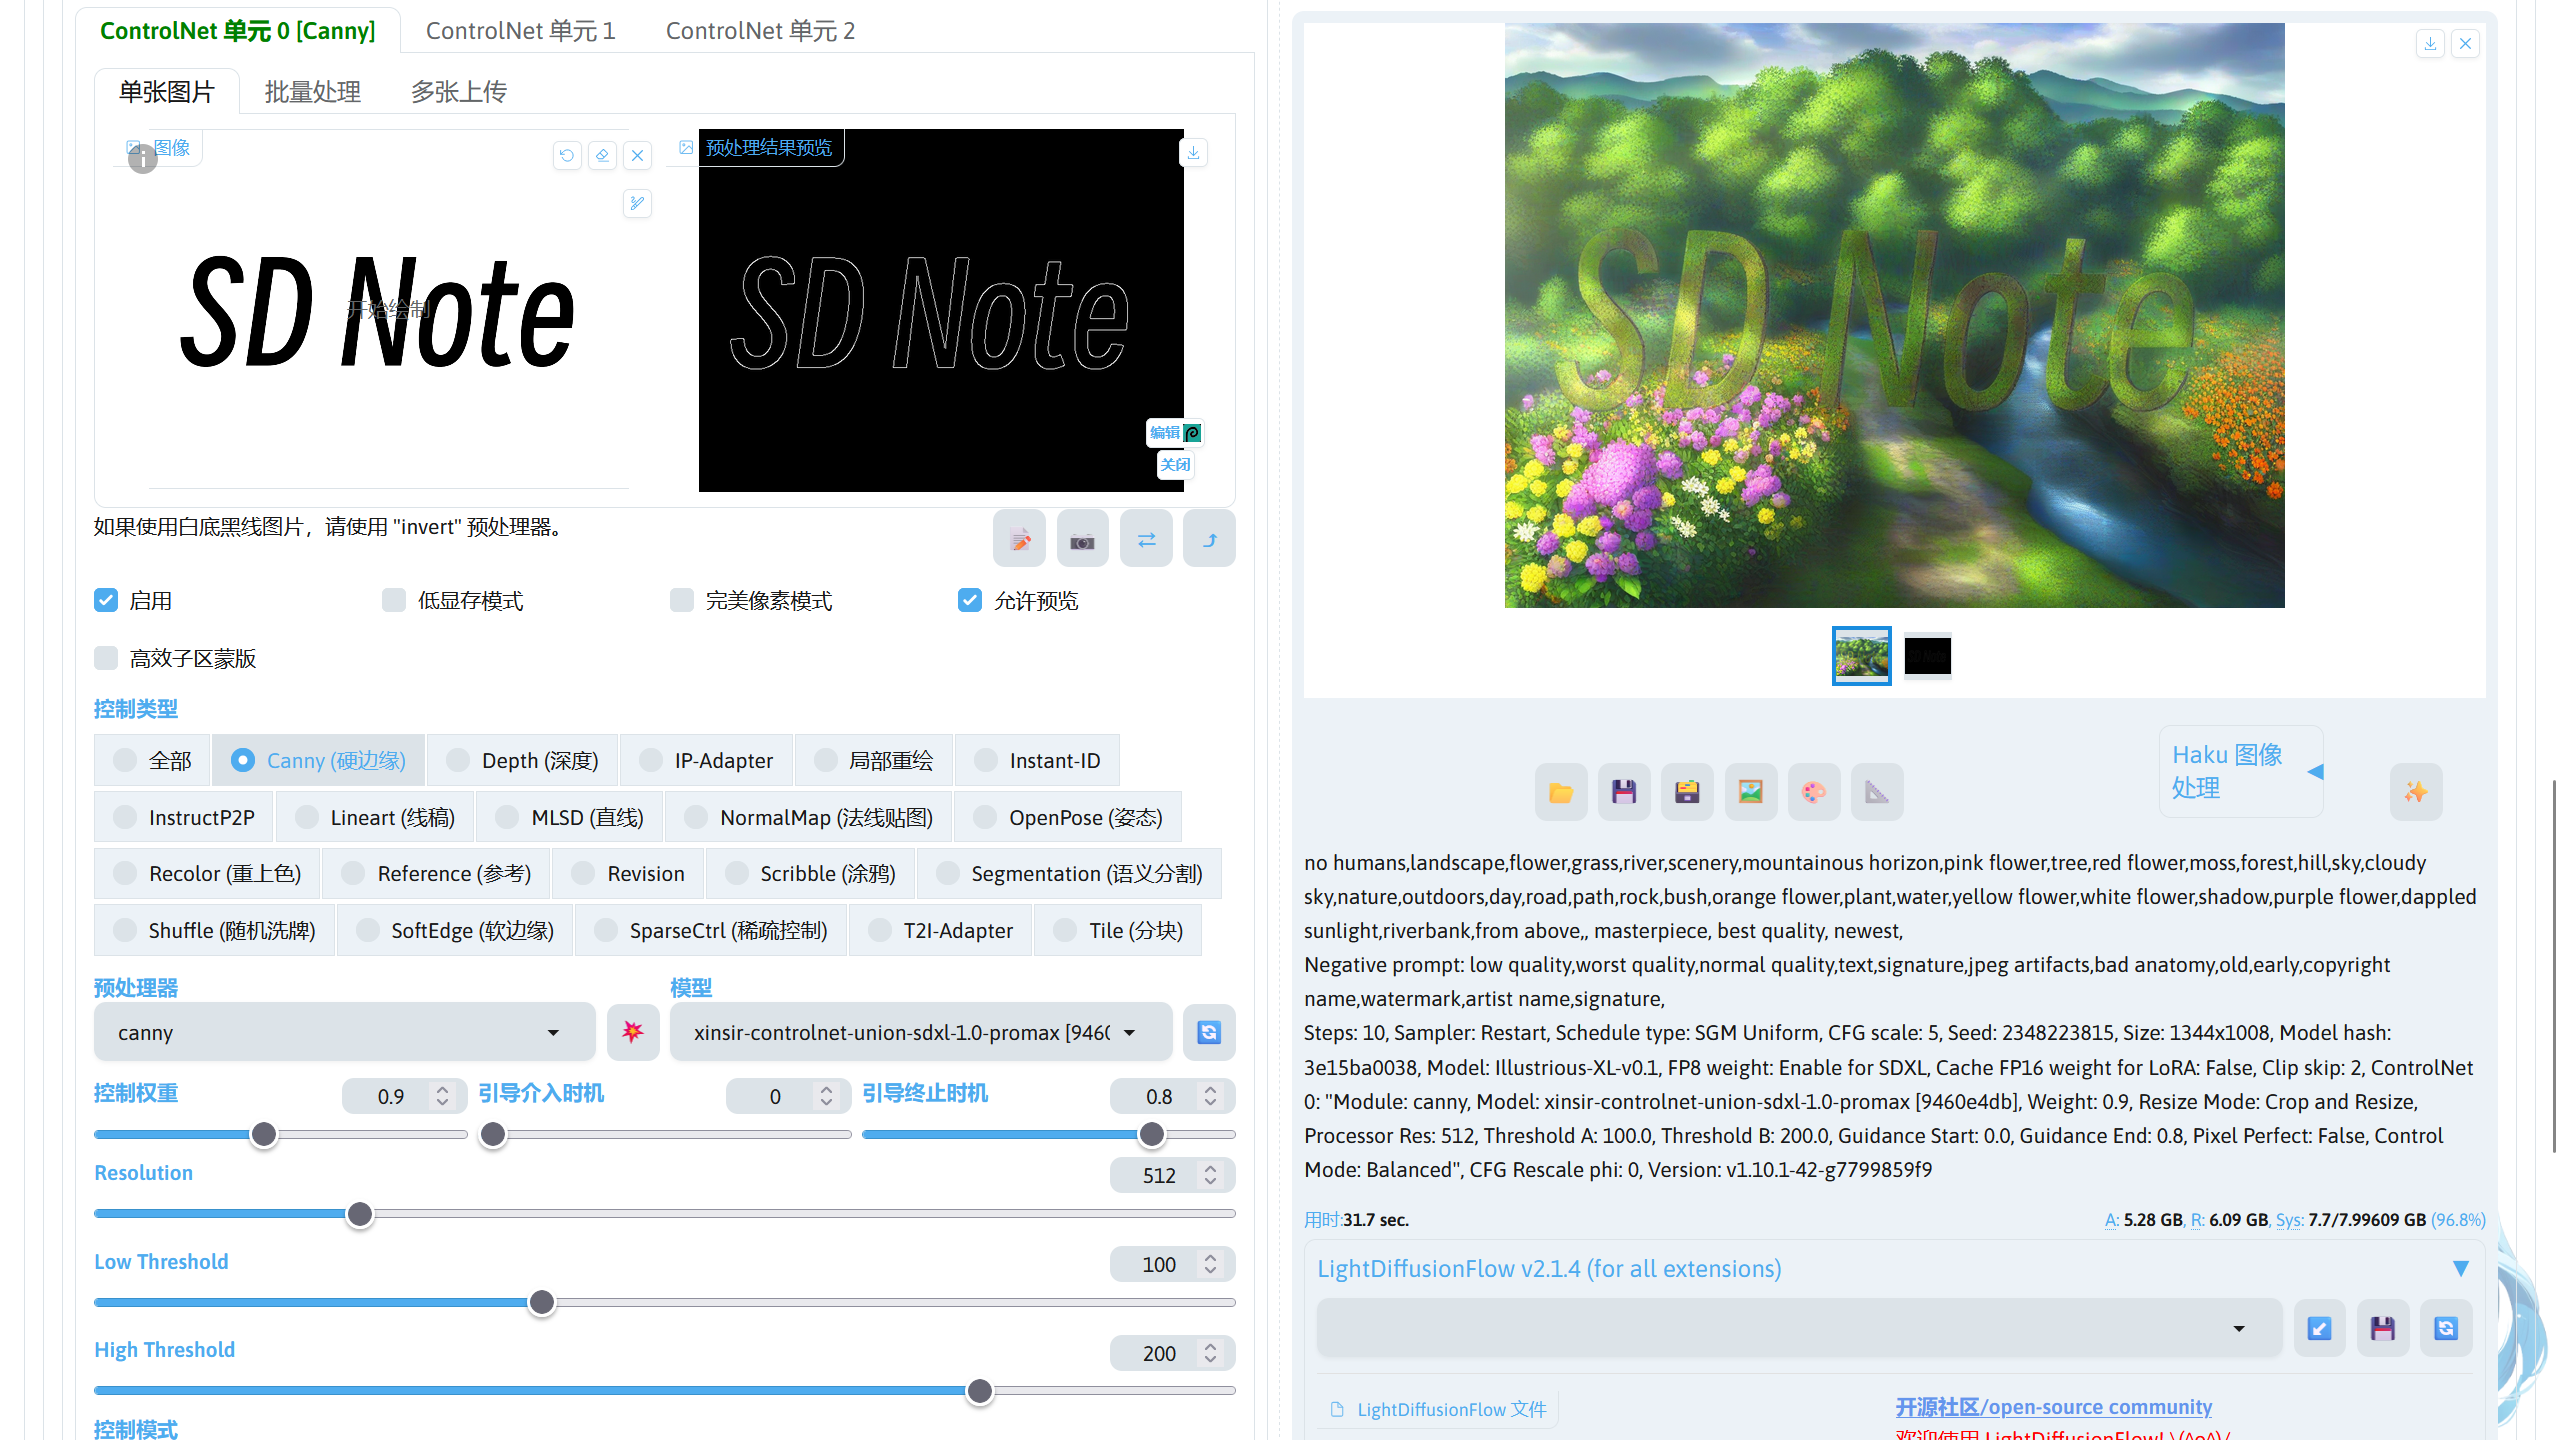Refresh the ControlNet model list
This screenshot has height=1440, width=2560.
pyautogui.click(x=1208, y=1032)
